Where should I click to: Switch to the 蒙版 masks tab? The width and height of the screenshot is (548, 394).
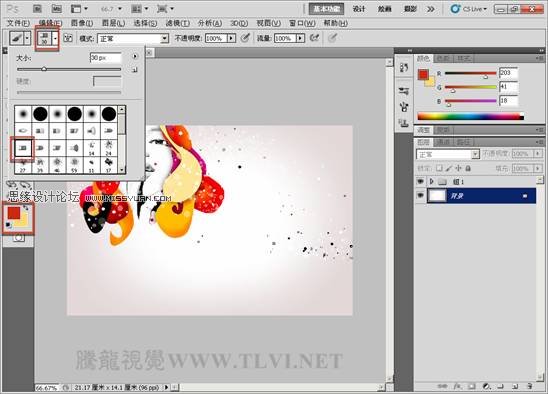(443, 130)
